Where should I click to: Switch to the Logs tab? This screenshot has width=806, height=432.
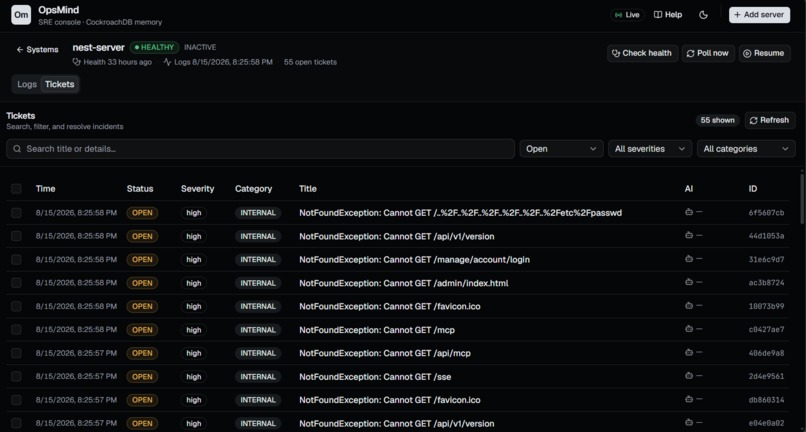(x=27, y=84)
